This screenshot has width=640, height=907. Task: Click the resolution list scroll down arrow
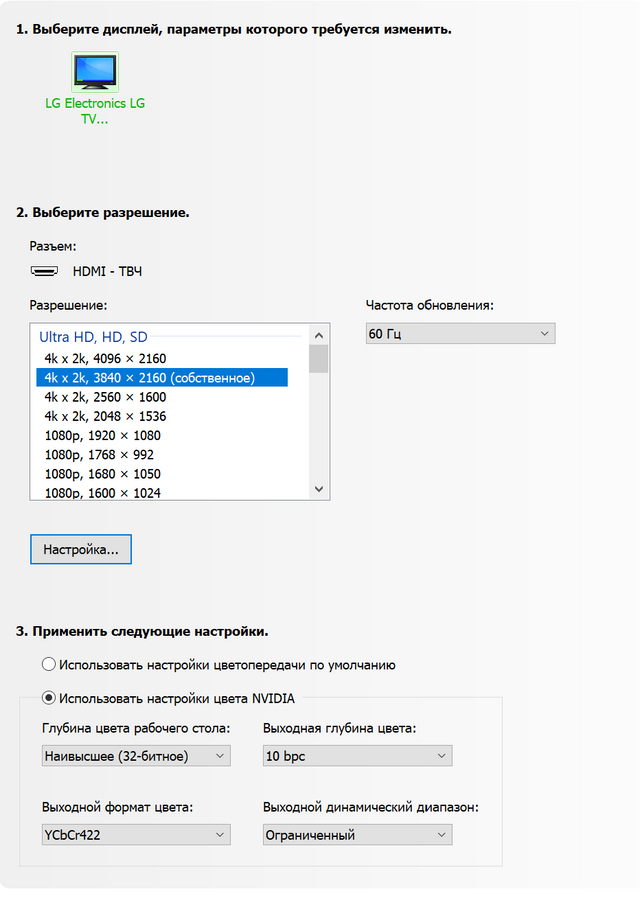[x=319, y=489]
